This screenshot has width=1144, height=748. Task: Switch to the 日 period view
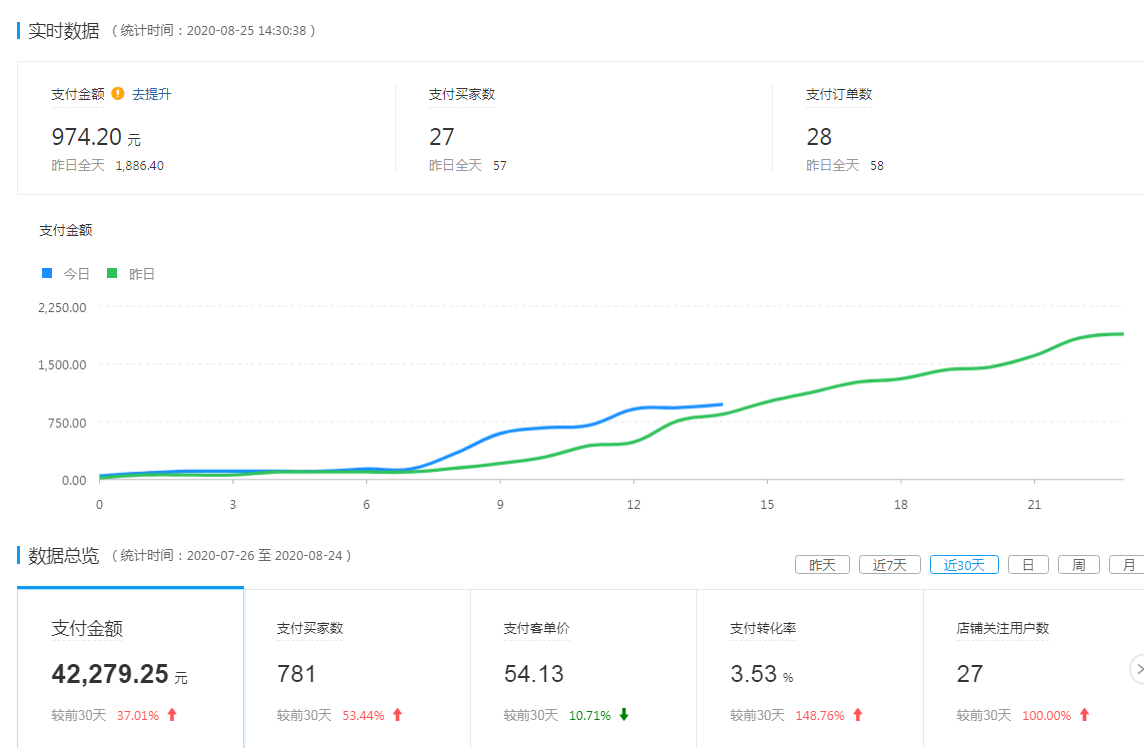[x=1028, y=565]
